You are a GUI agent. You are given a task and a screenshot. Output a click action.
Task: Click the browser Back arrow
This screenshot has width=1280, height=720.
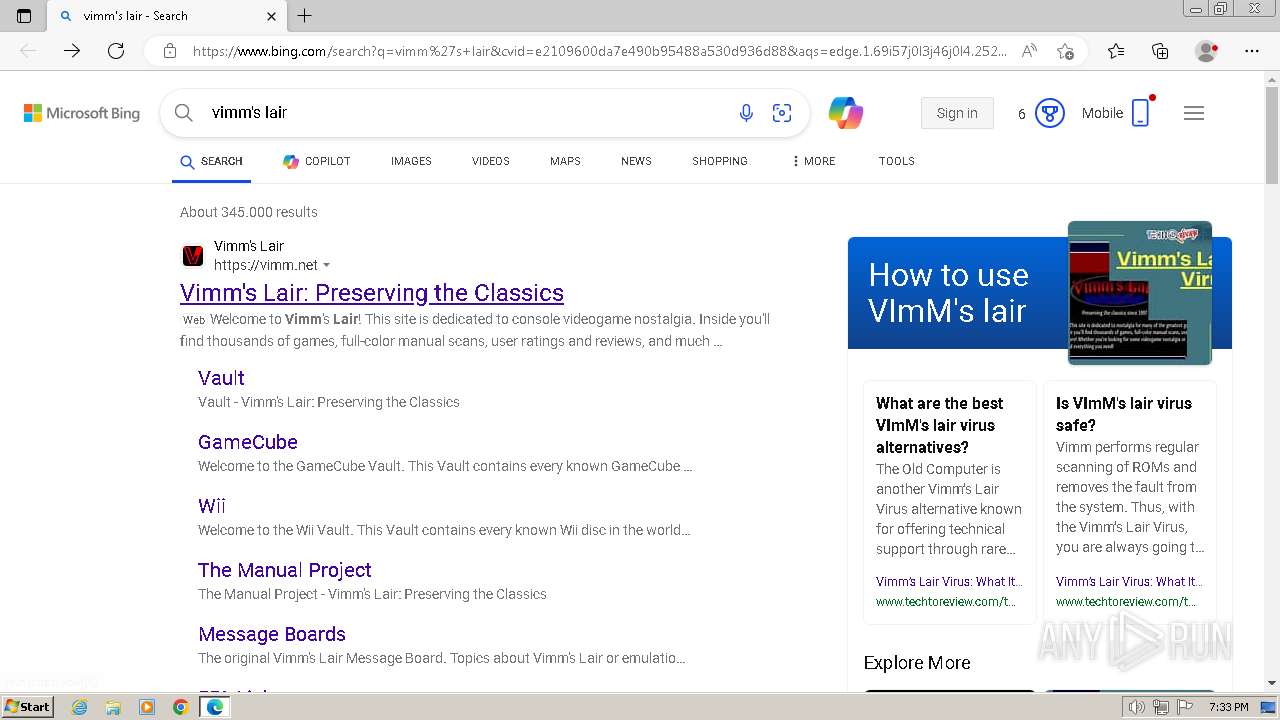click(28, 51)
